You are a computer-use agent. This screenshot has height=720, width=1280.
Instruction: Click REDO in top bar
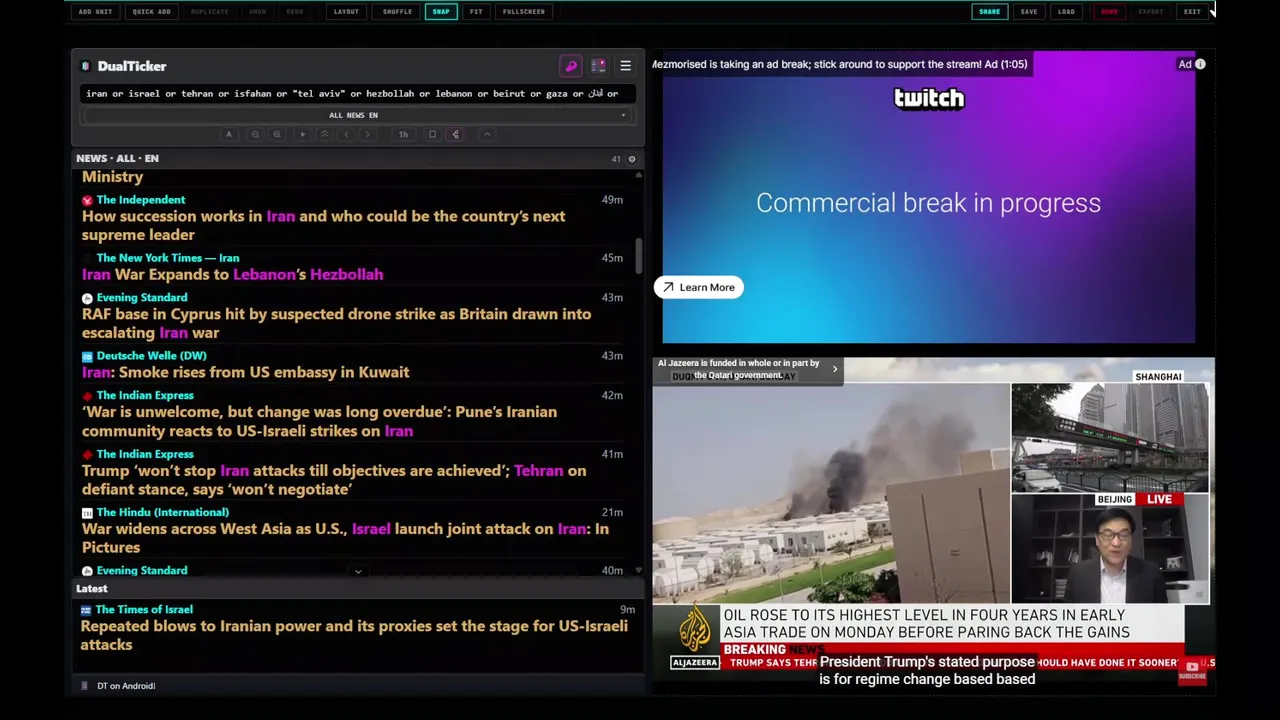click(x=295, y=12)
